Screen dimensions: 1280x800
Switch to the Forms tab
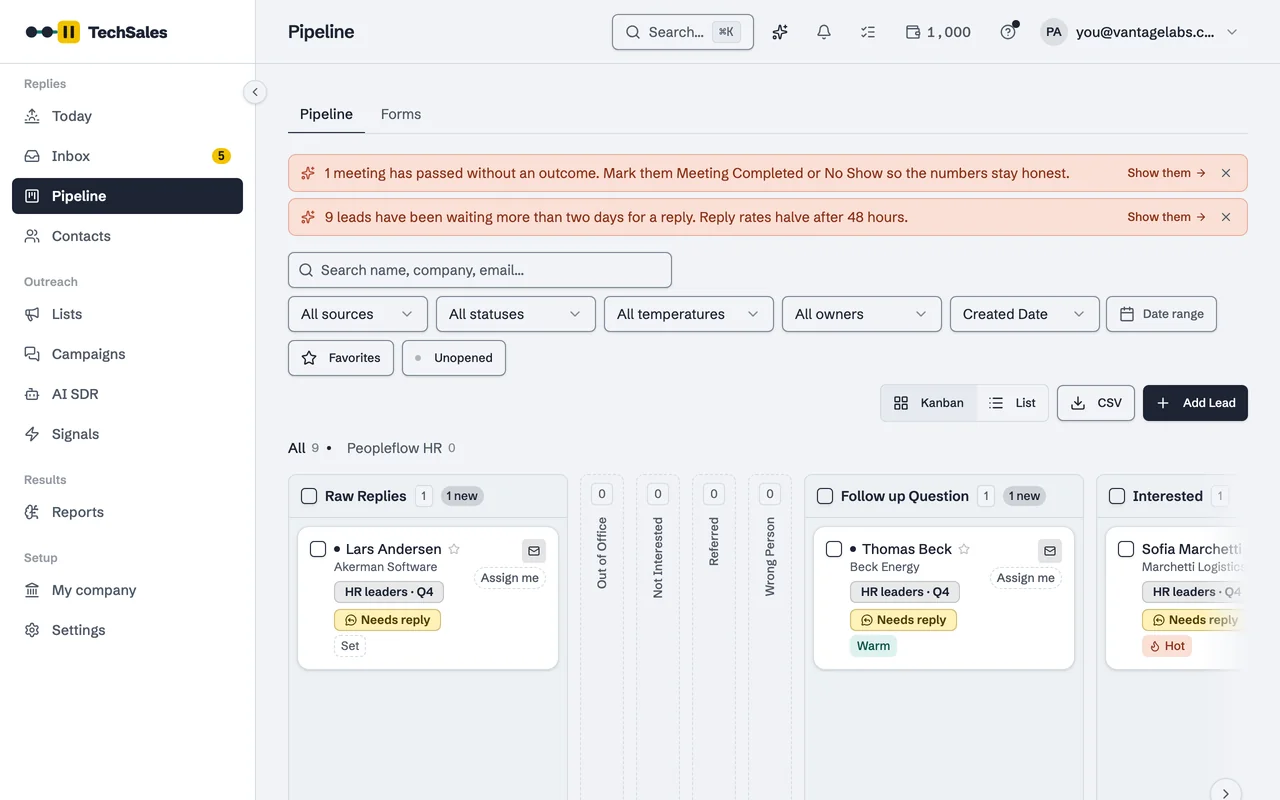401,114
